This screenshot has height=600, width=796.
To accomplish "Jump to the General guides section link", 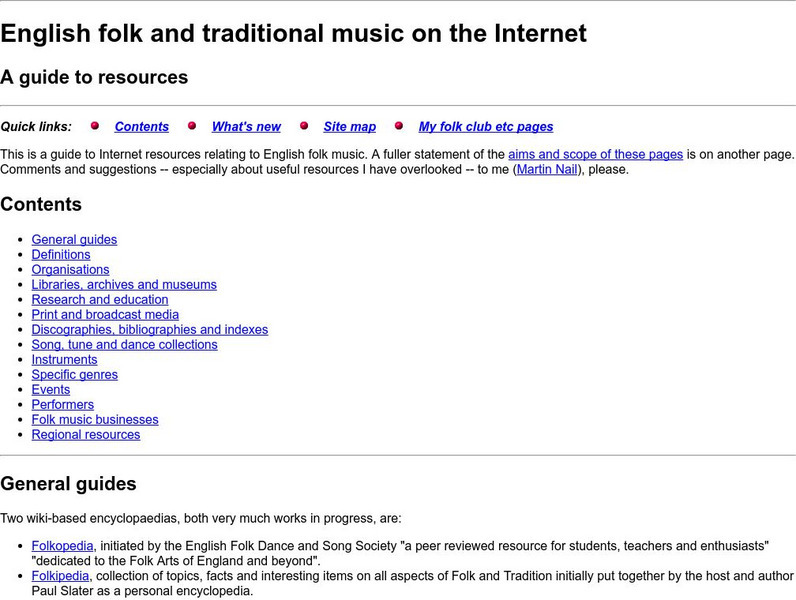I will click(x=74, y=239).
